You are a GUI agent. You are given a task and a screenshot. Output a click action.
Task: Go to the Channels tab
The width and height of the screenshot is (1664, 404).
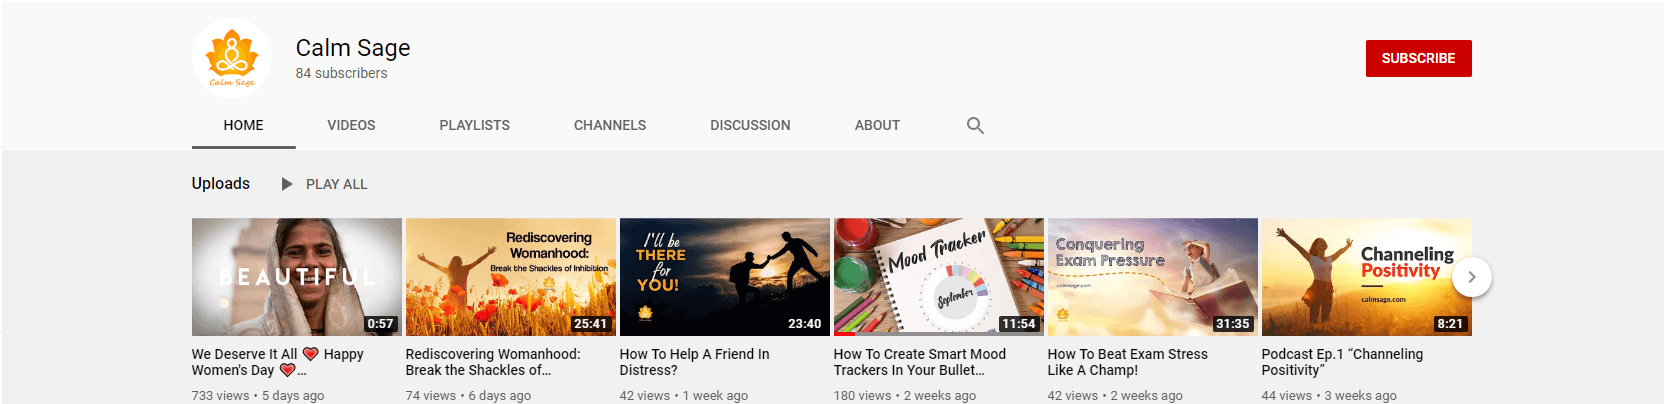pos(610,125)
